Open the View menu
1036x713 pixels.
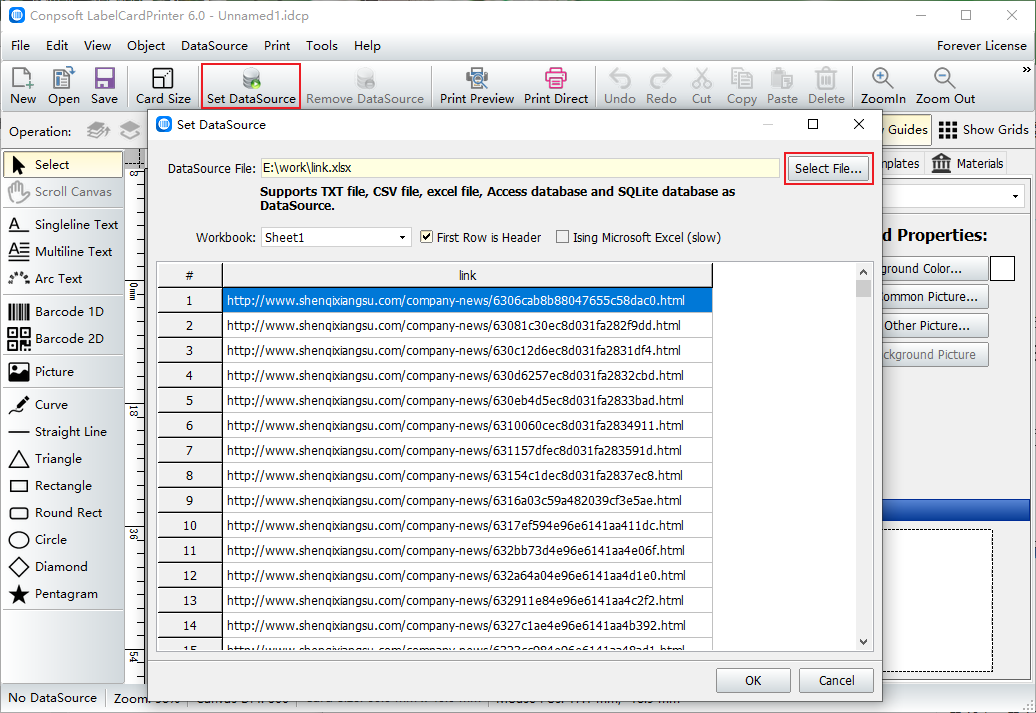coord(97,46)
